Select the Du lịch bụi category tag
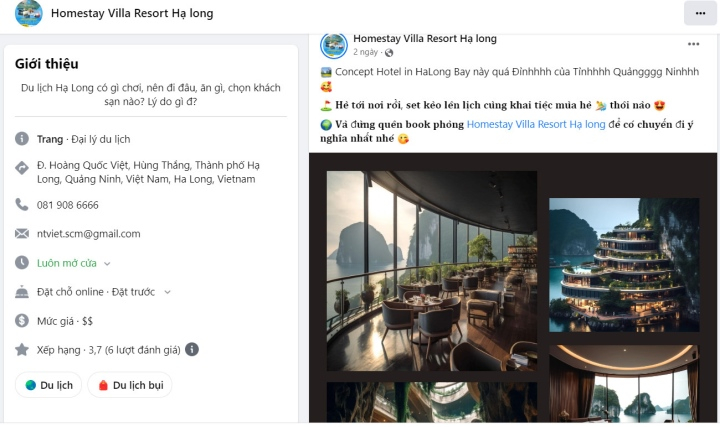This screenshot has width=720, height=427. coord(130,385)
